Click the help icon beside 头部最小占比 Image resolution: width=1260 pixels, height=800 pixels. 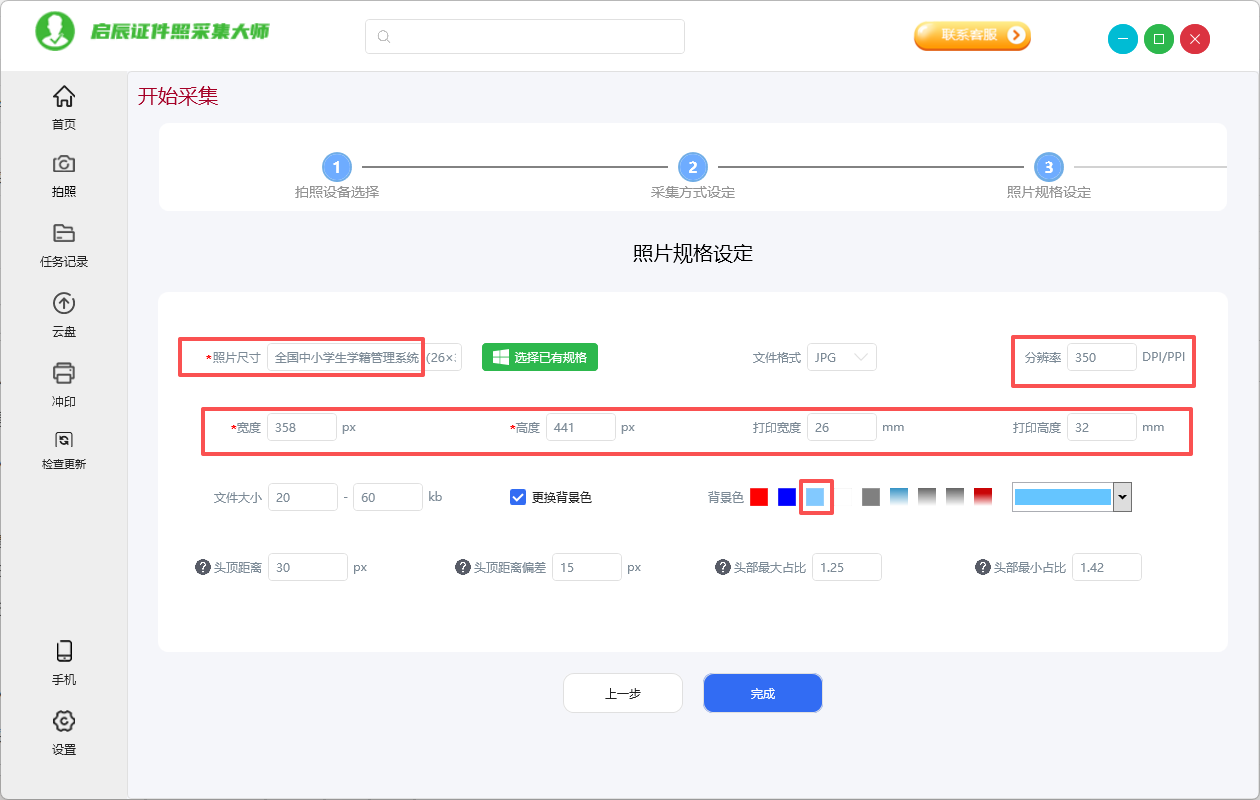point(982,567)
